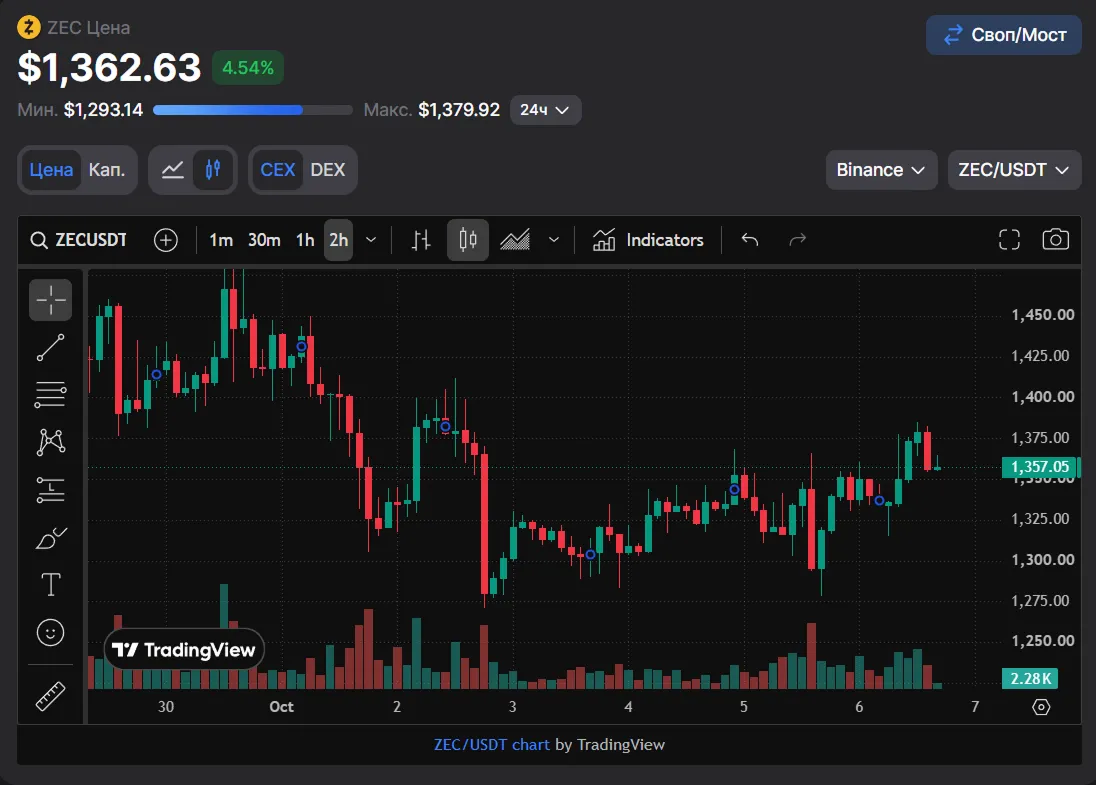Open chart settings gear near time axis

click(1041, 707)
